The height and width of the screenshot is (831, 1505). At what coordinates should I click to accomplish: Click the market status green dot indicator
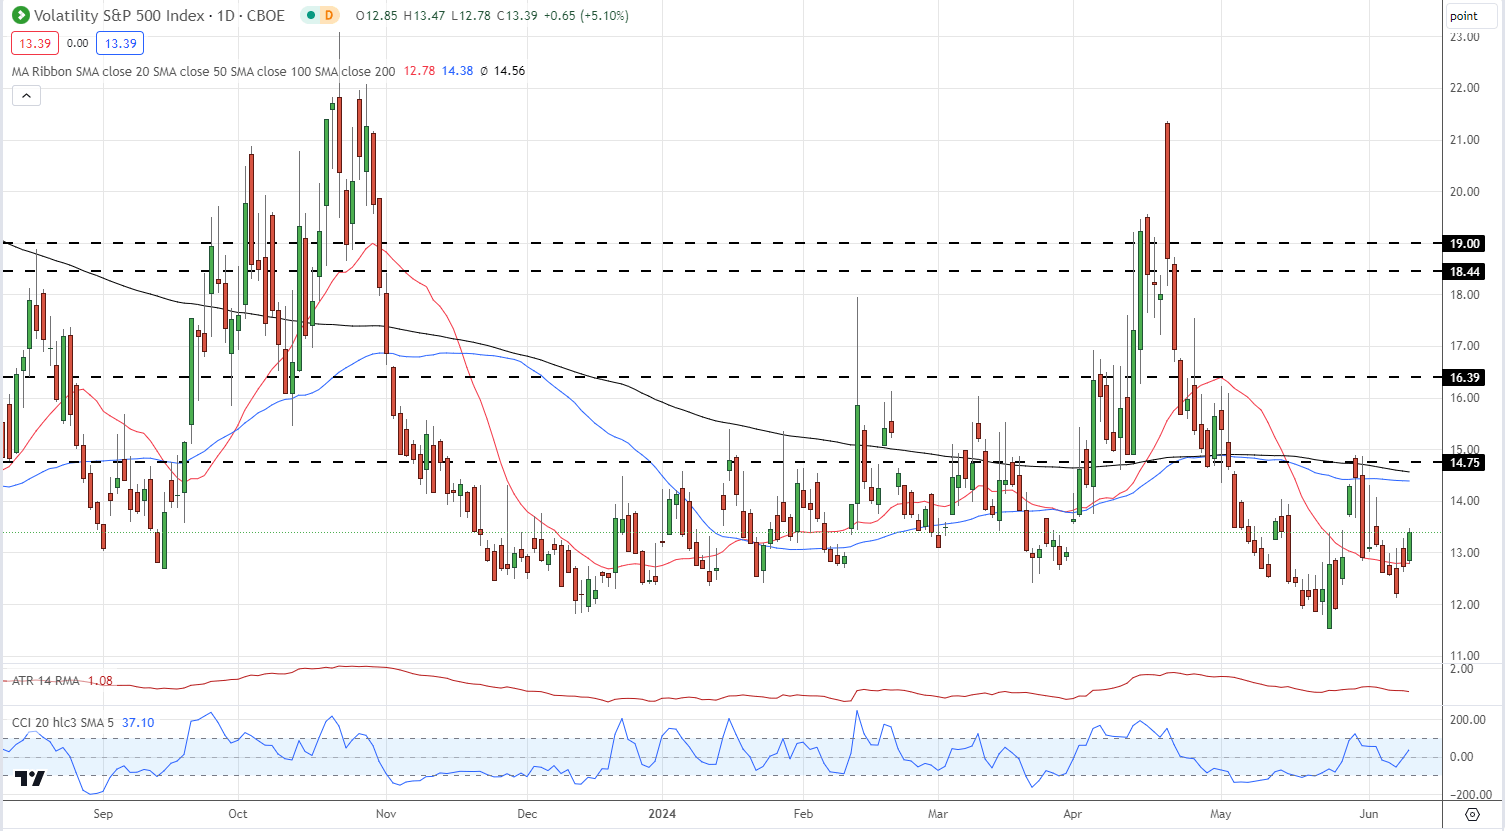point(311,16)
